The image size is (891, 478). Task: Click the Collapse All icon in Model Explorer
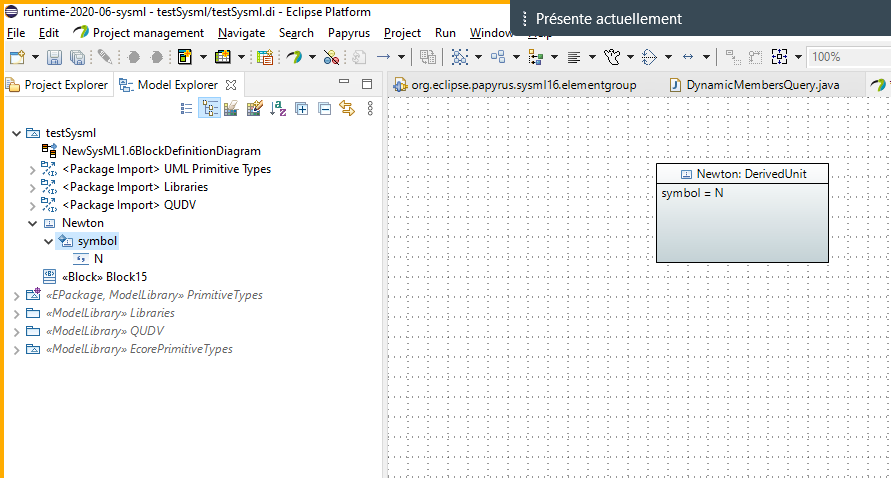point(324,108)
